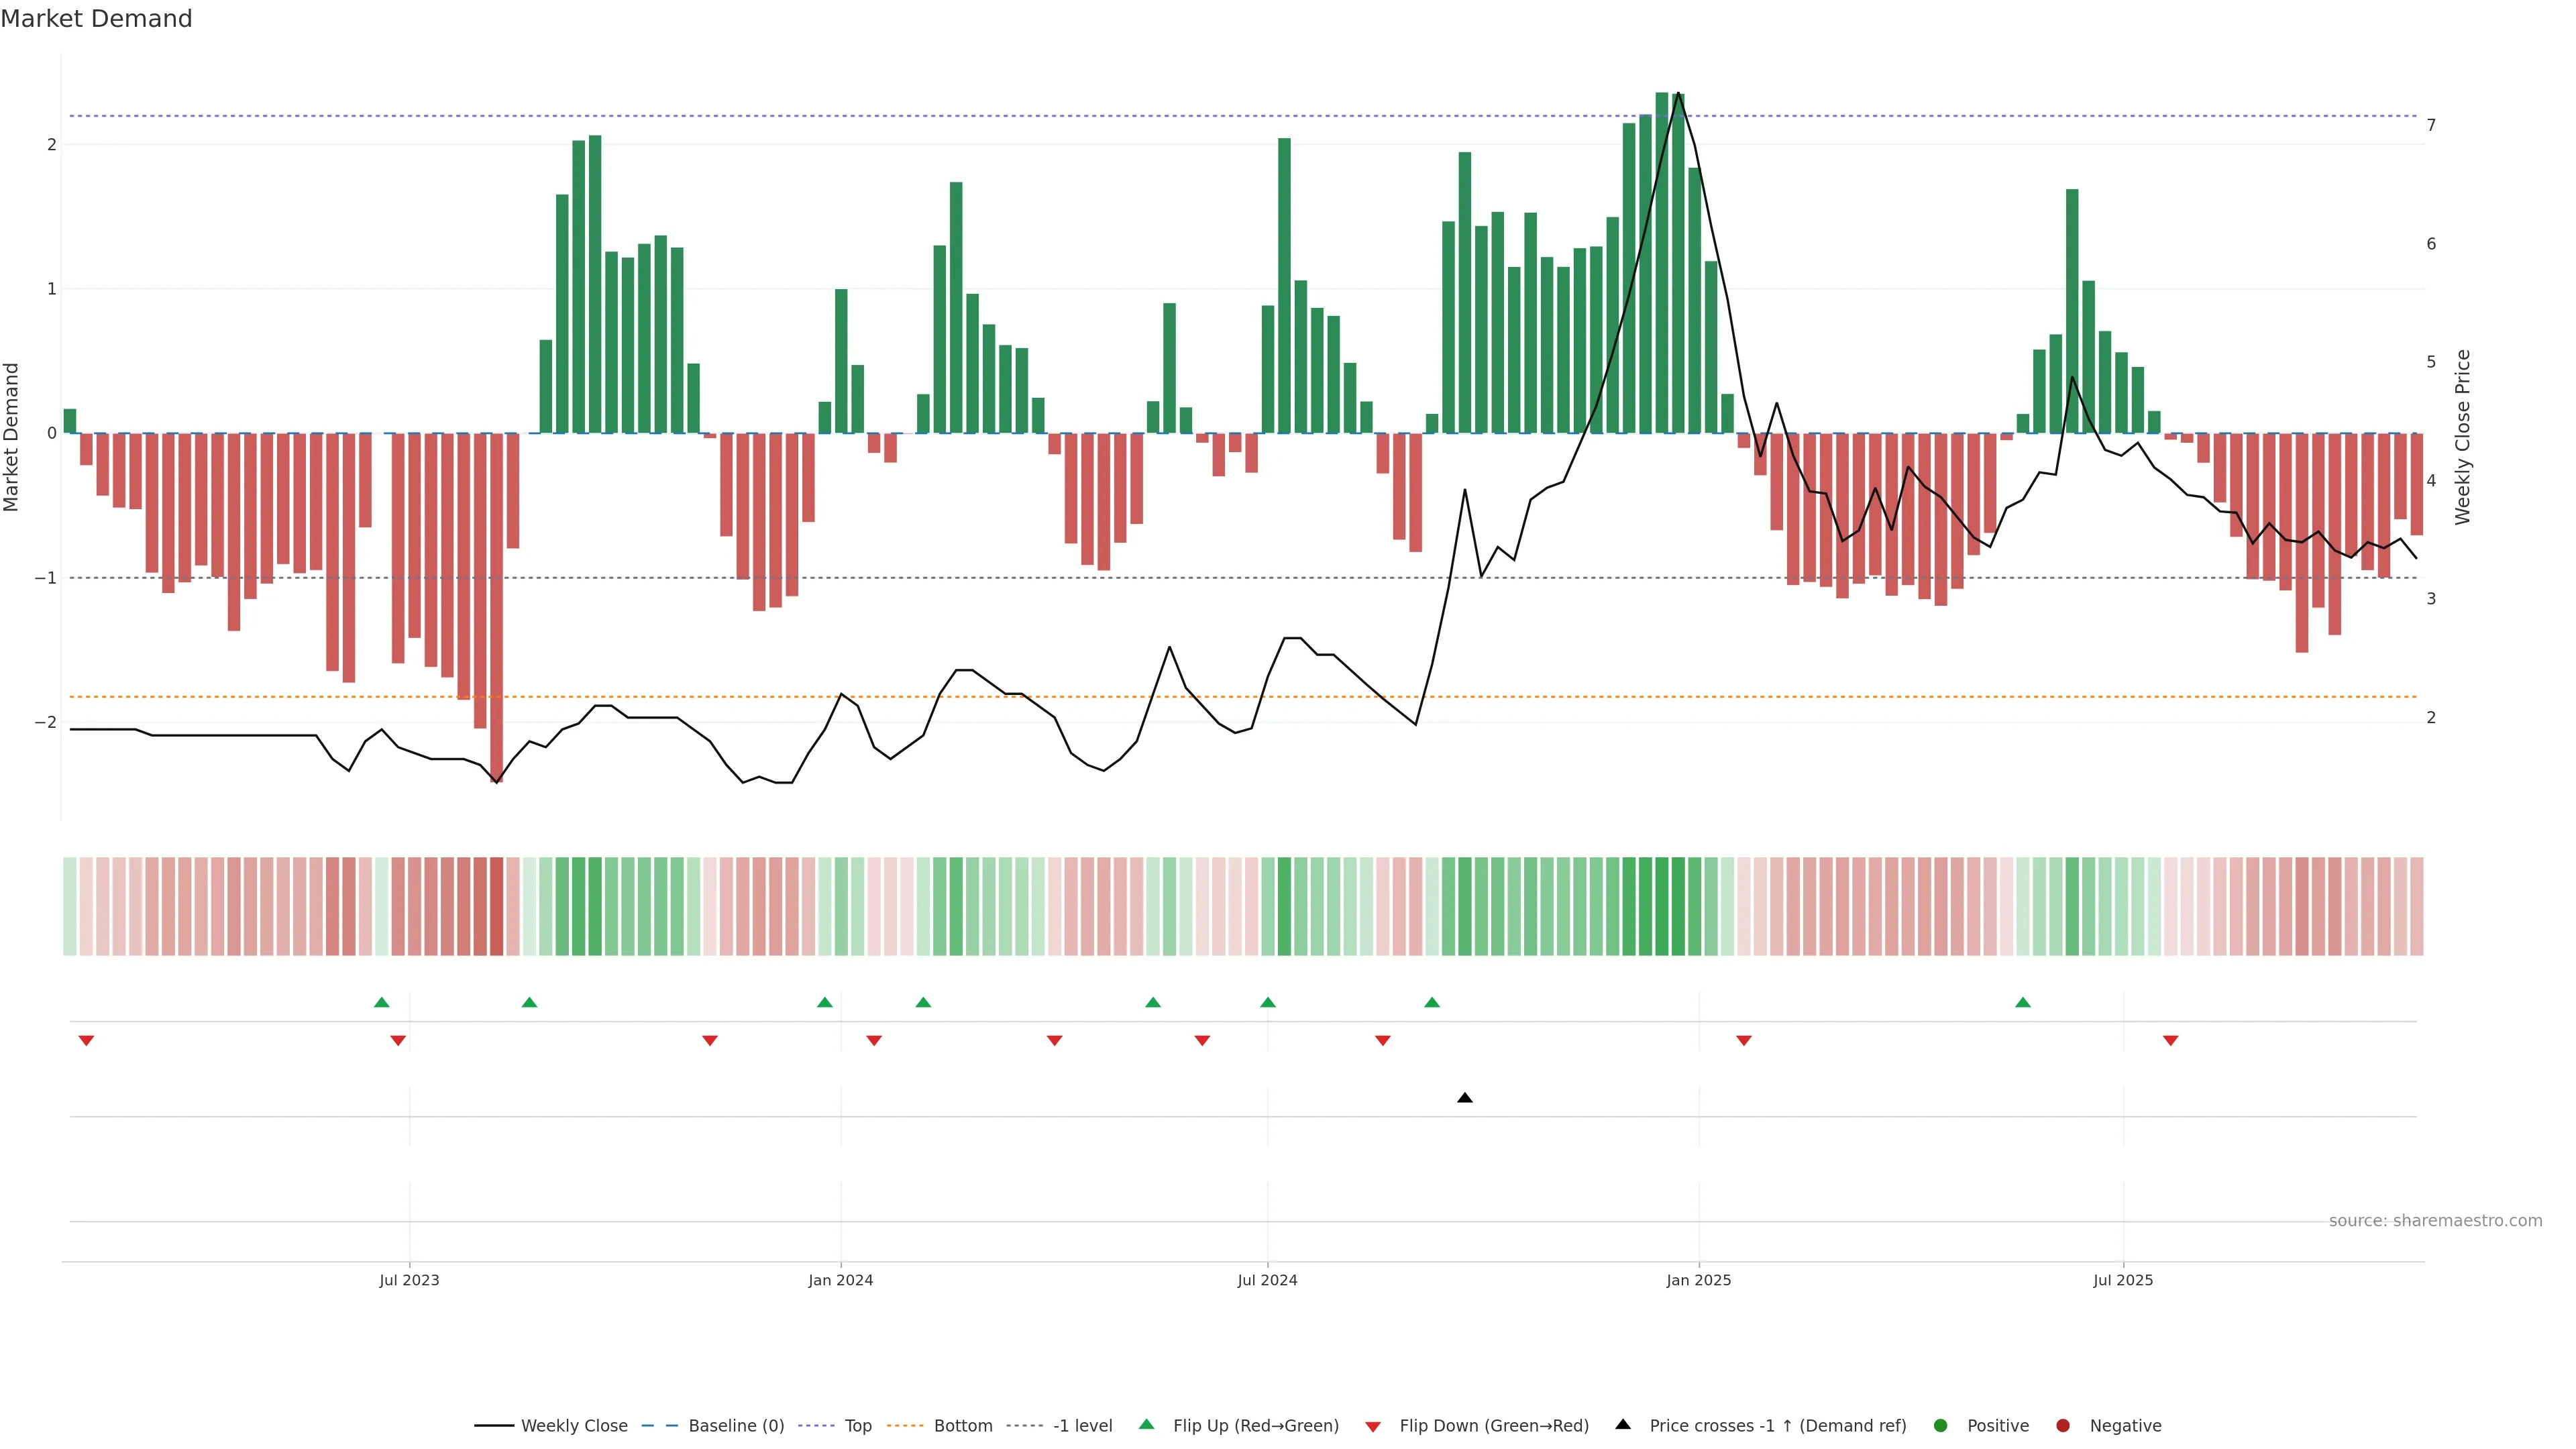Click the Weekly Close Price axis title
2576x1449 pixels.
[2462, 437]
